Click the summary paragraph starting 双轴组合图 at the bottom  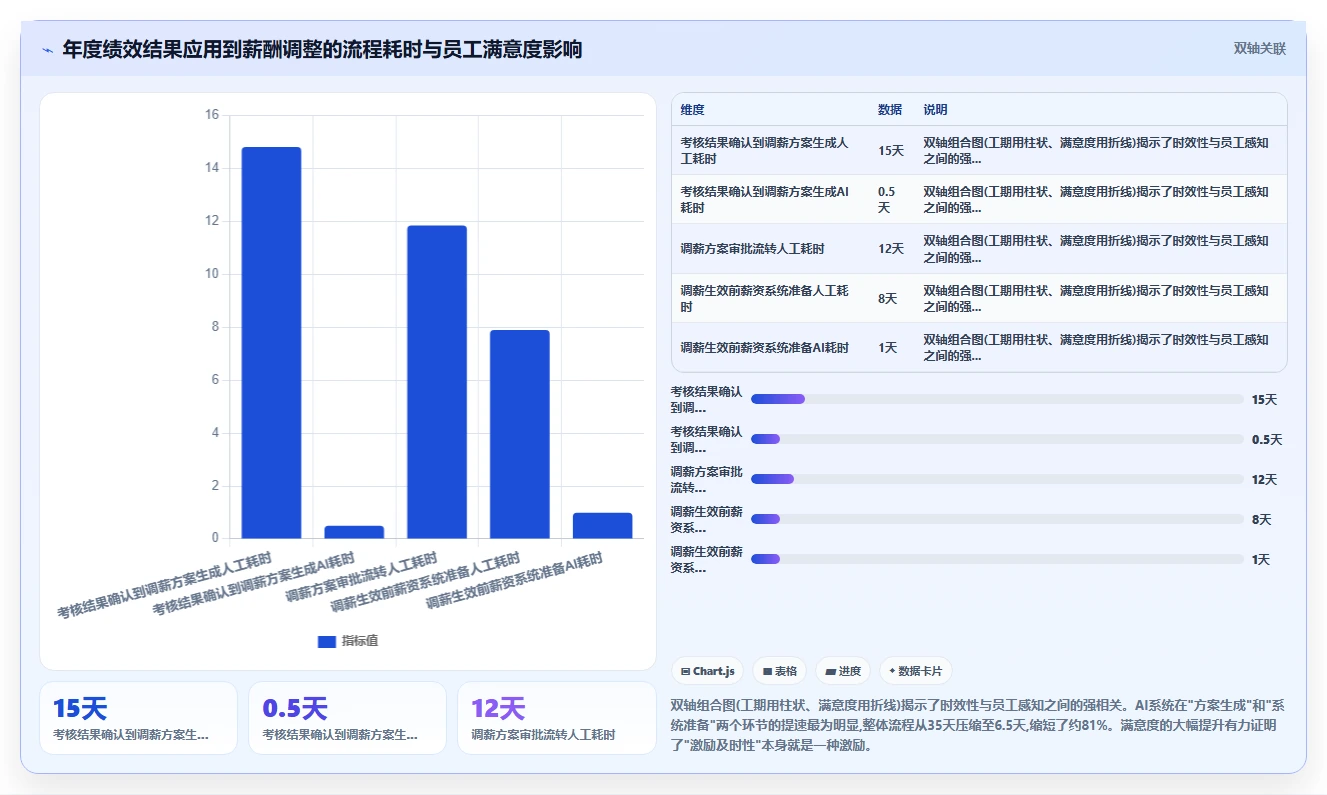point(977,724)
